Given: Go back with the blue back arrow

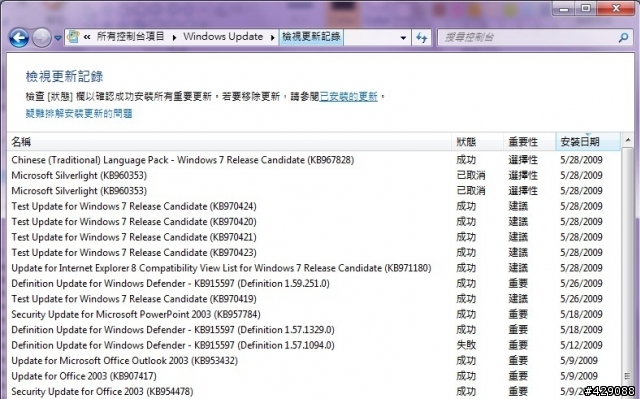Looking at the screenshot, I should click(19, 38).
